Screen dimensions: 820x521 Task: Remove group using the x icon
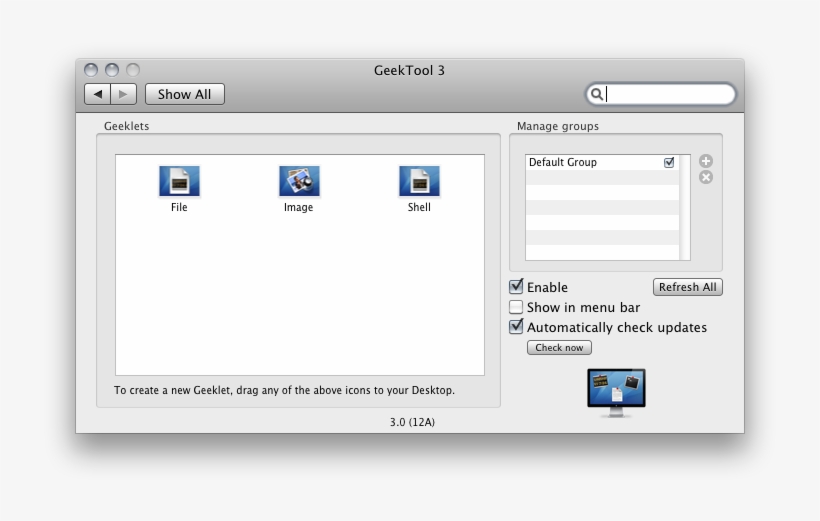click(706, 177)
